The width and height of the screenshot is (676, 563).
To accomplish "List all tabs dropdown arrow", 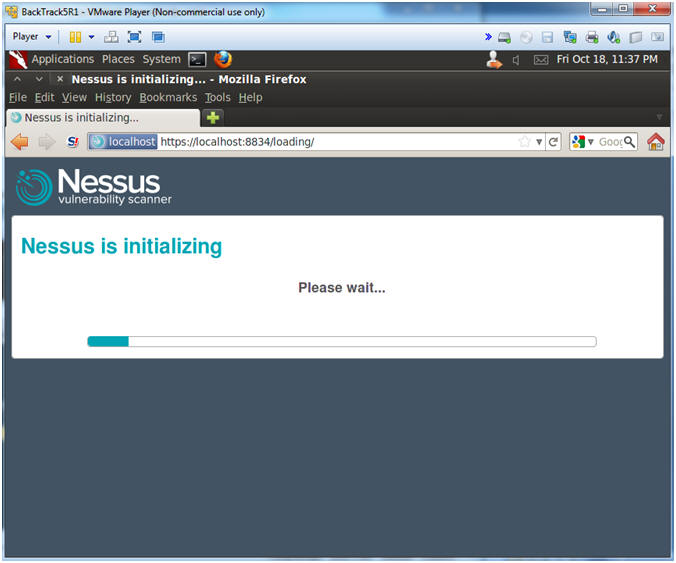I will (x=659, y=117).
